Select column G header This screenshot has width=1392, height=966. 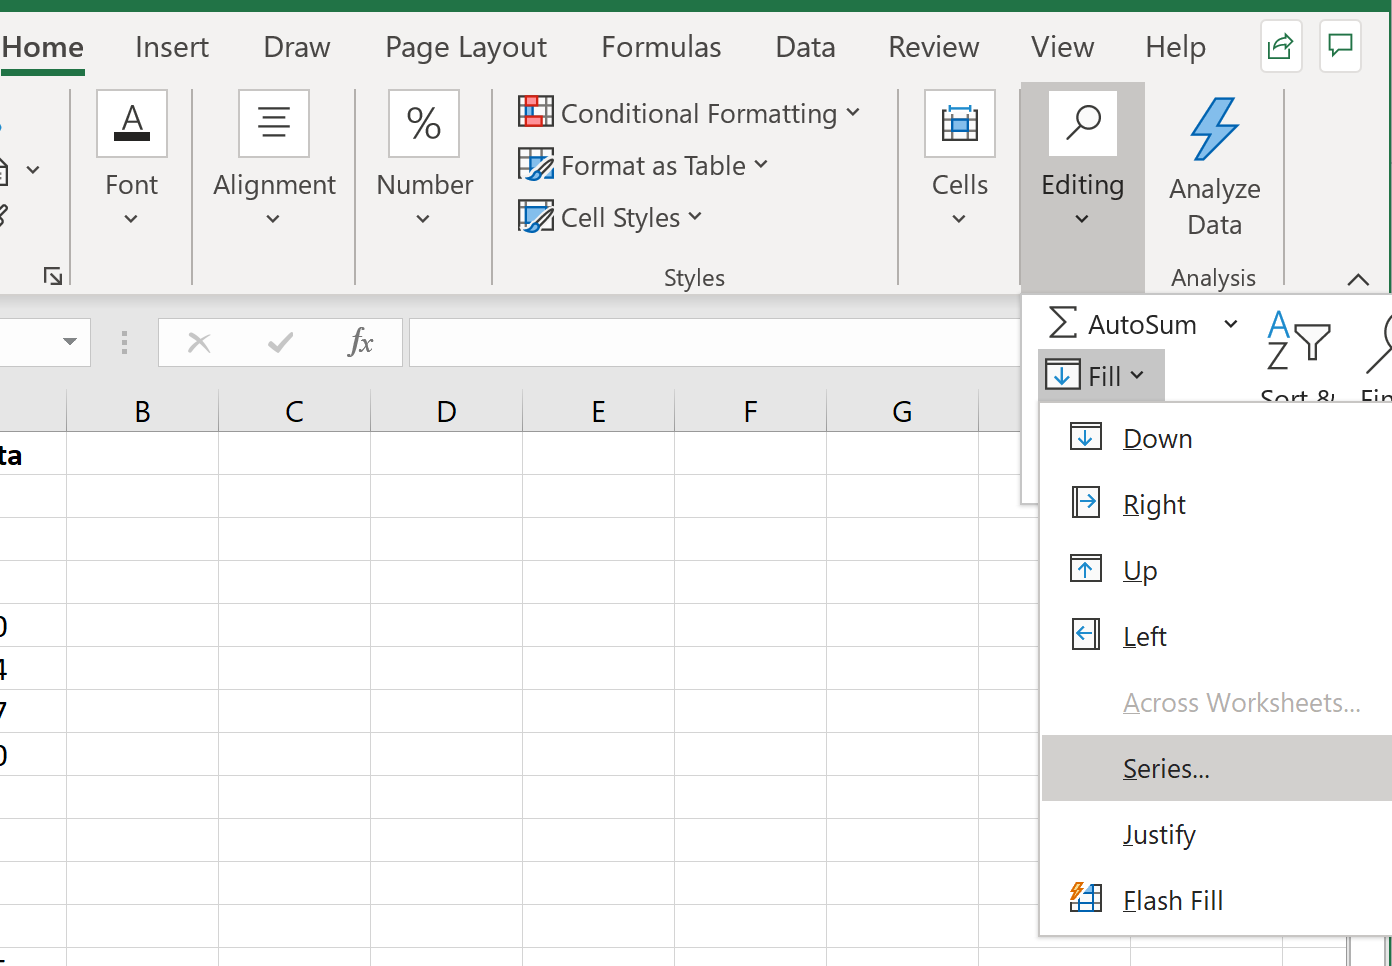902,411
